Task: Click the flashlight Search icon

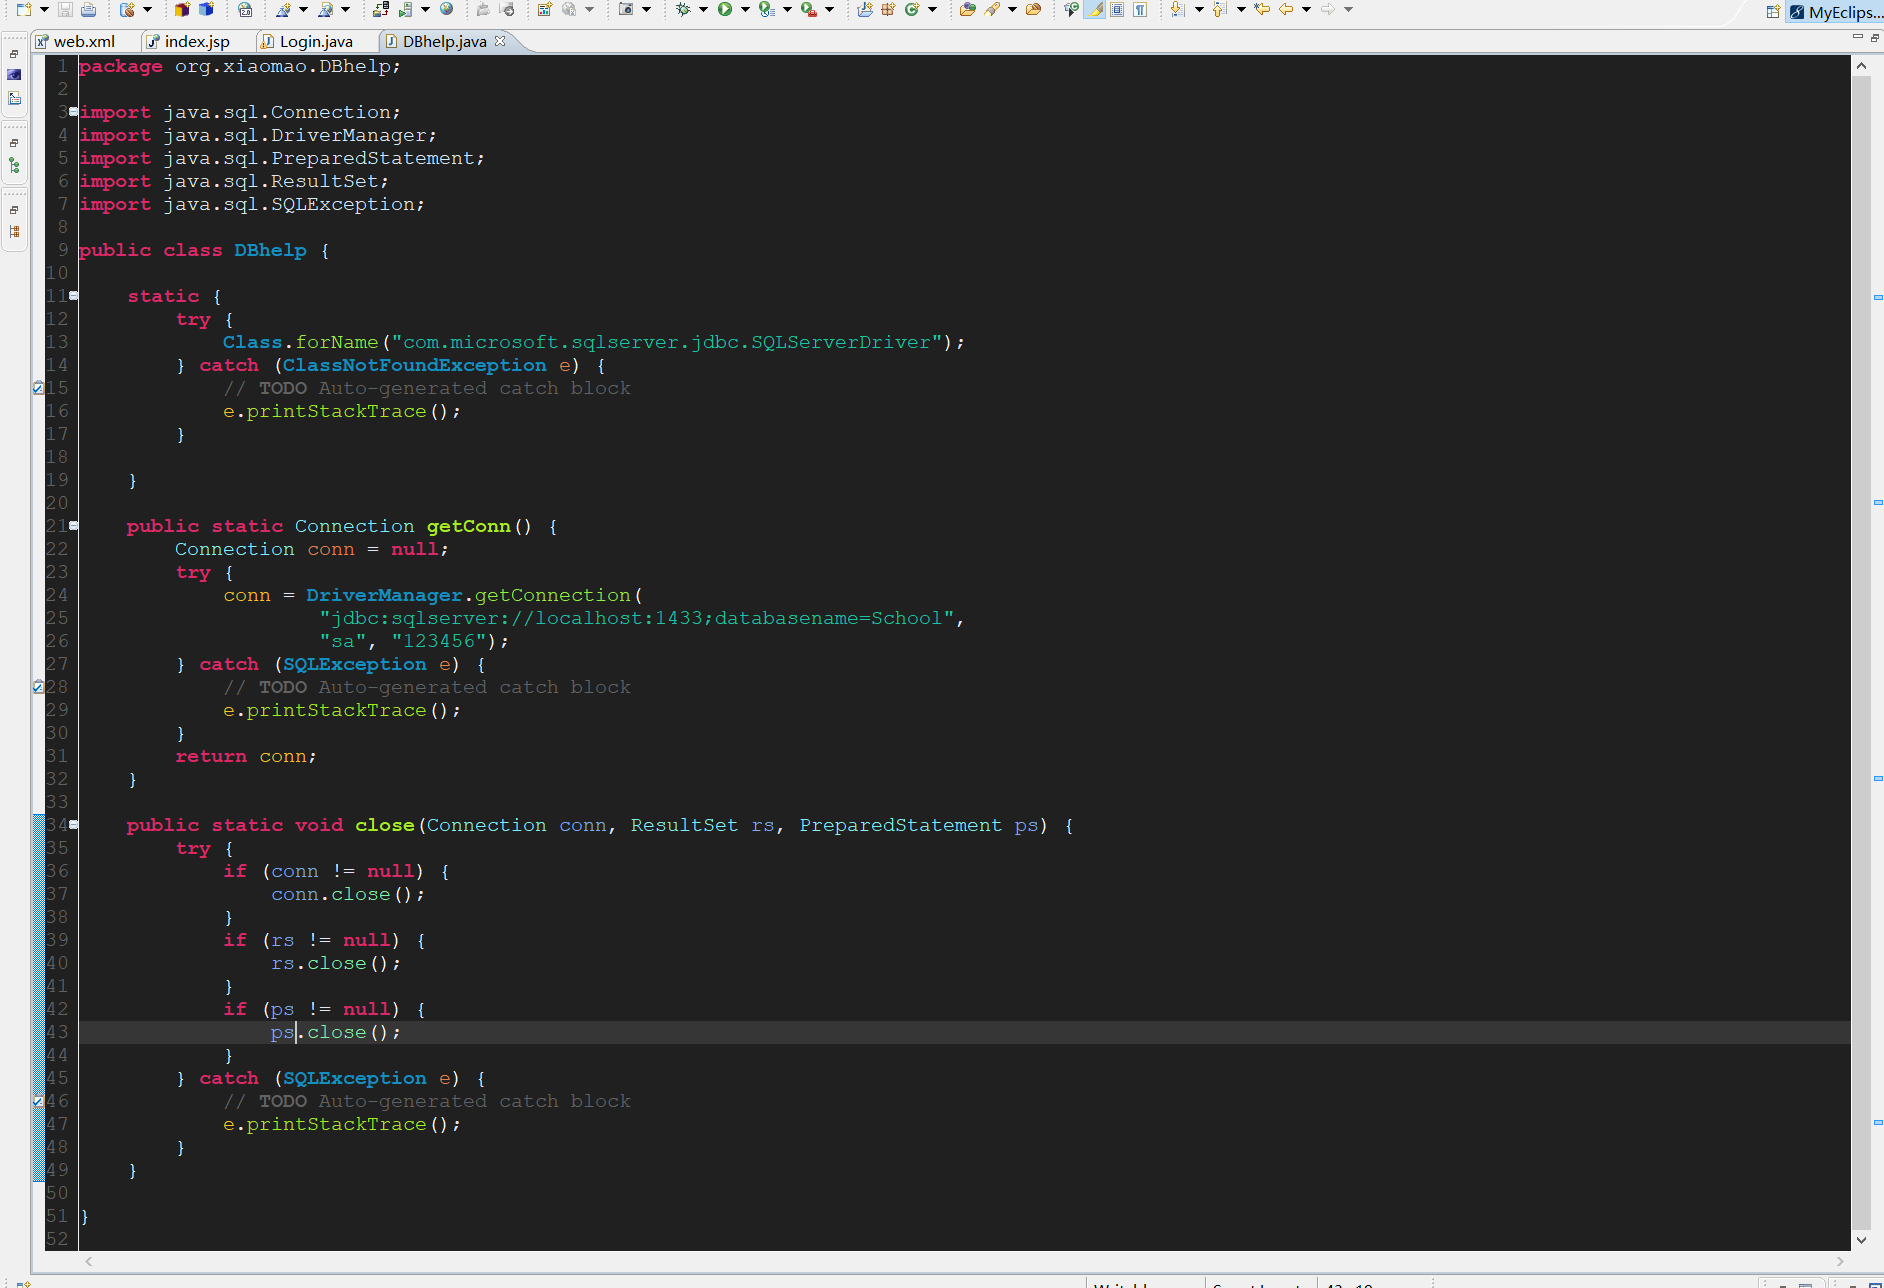Action: point(992,10)
